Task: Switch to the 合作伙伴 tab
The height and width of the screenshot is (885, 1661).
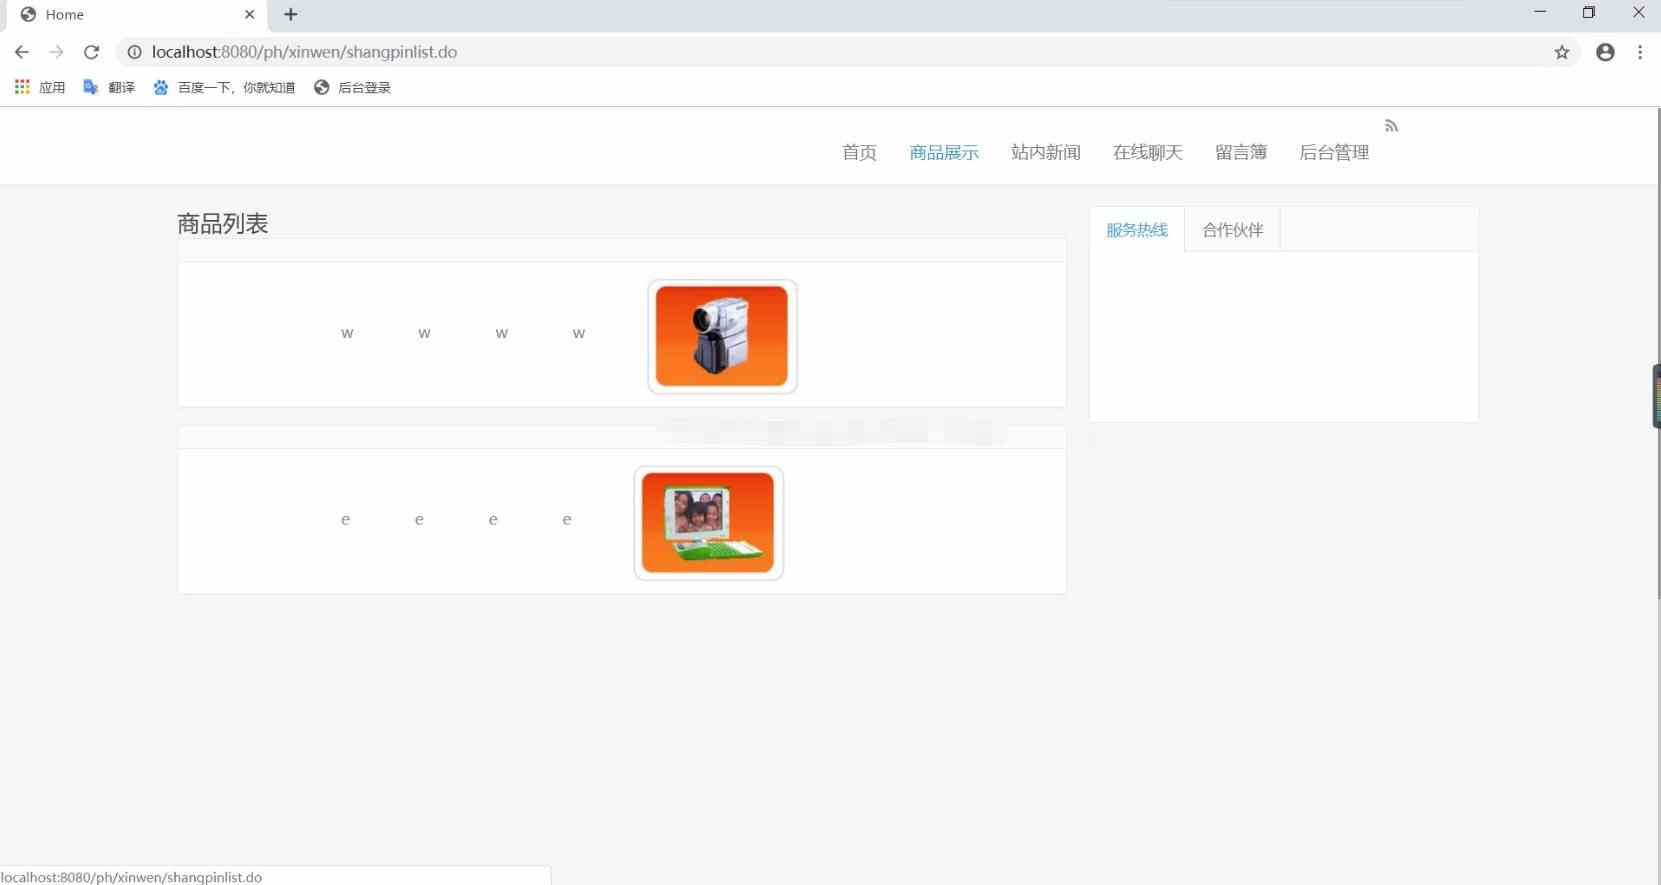Action: 1233,229
